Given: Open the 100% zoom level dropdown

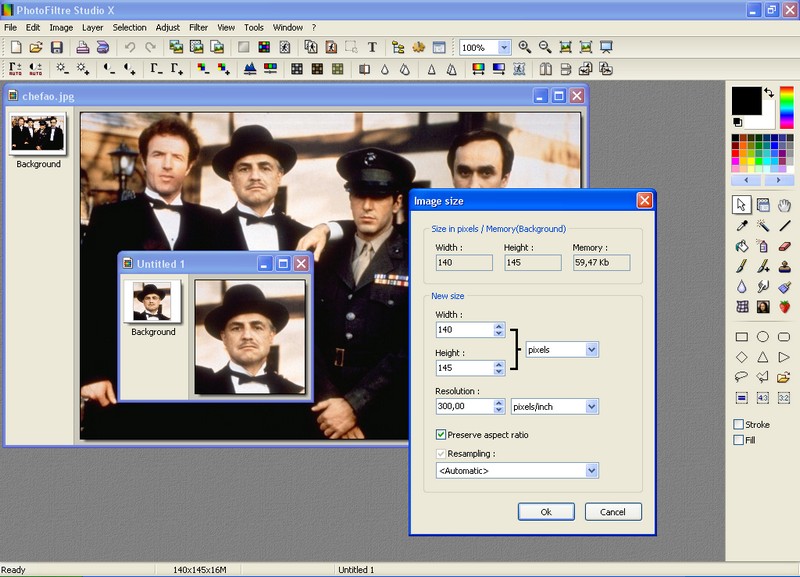Looking at the screenshot, I should [x=504, y=47].
